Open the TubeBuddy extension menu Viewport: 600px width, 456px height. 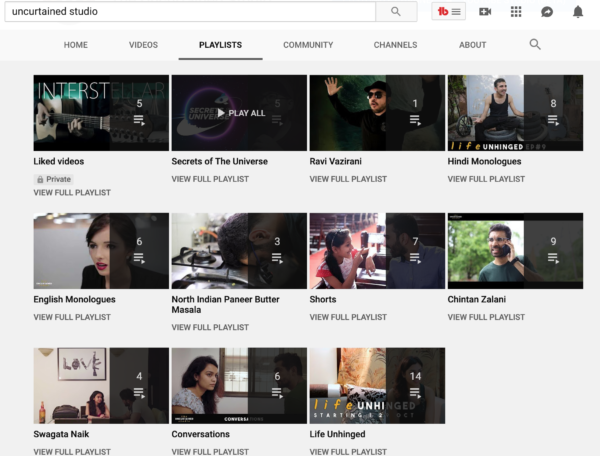pos(448,11)
